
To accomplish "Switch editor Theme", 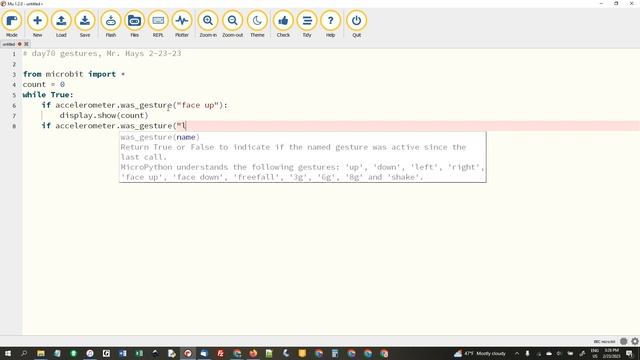I will point(257,24).
